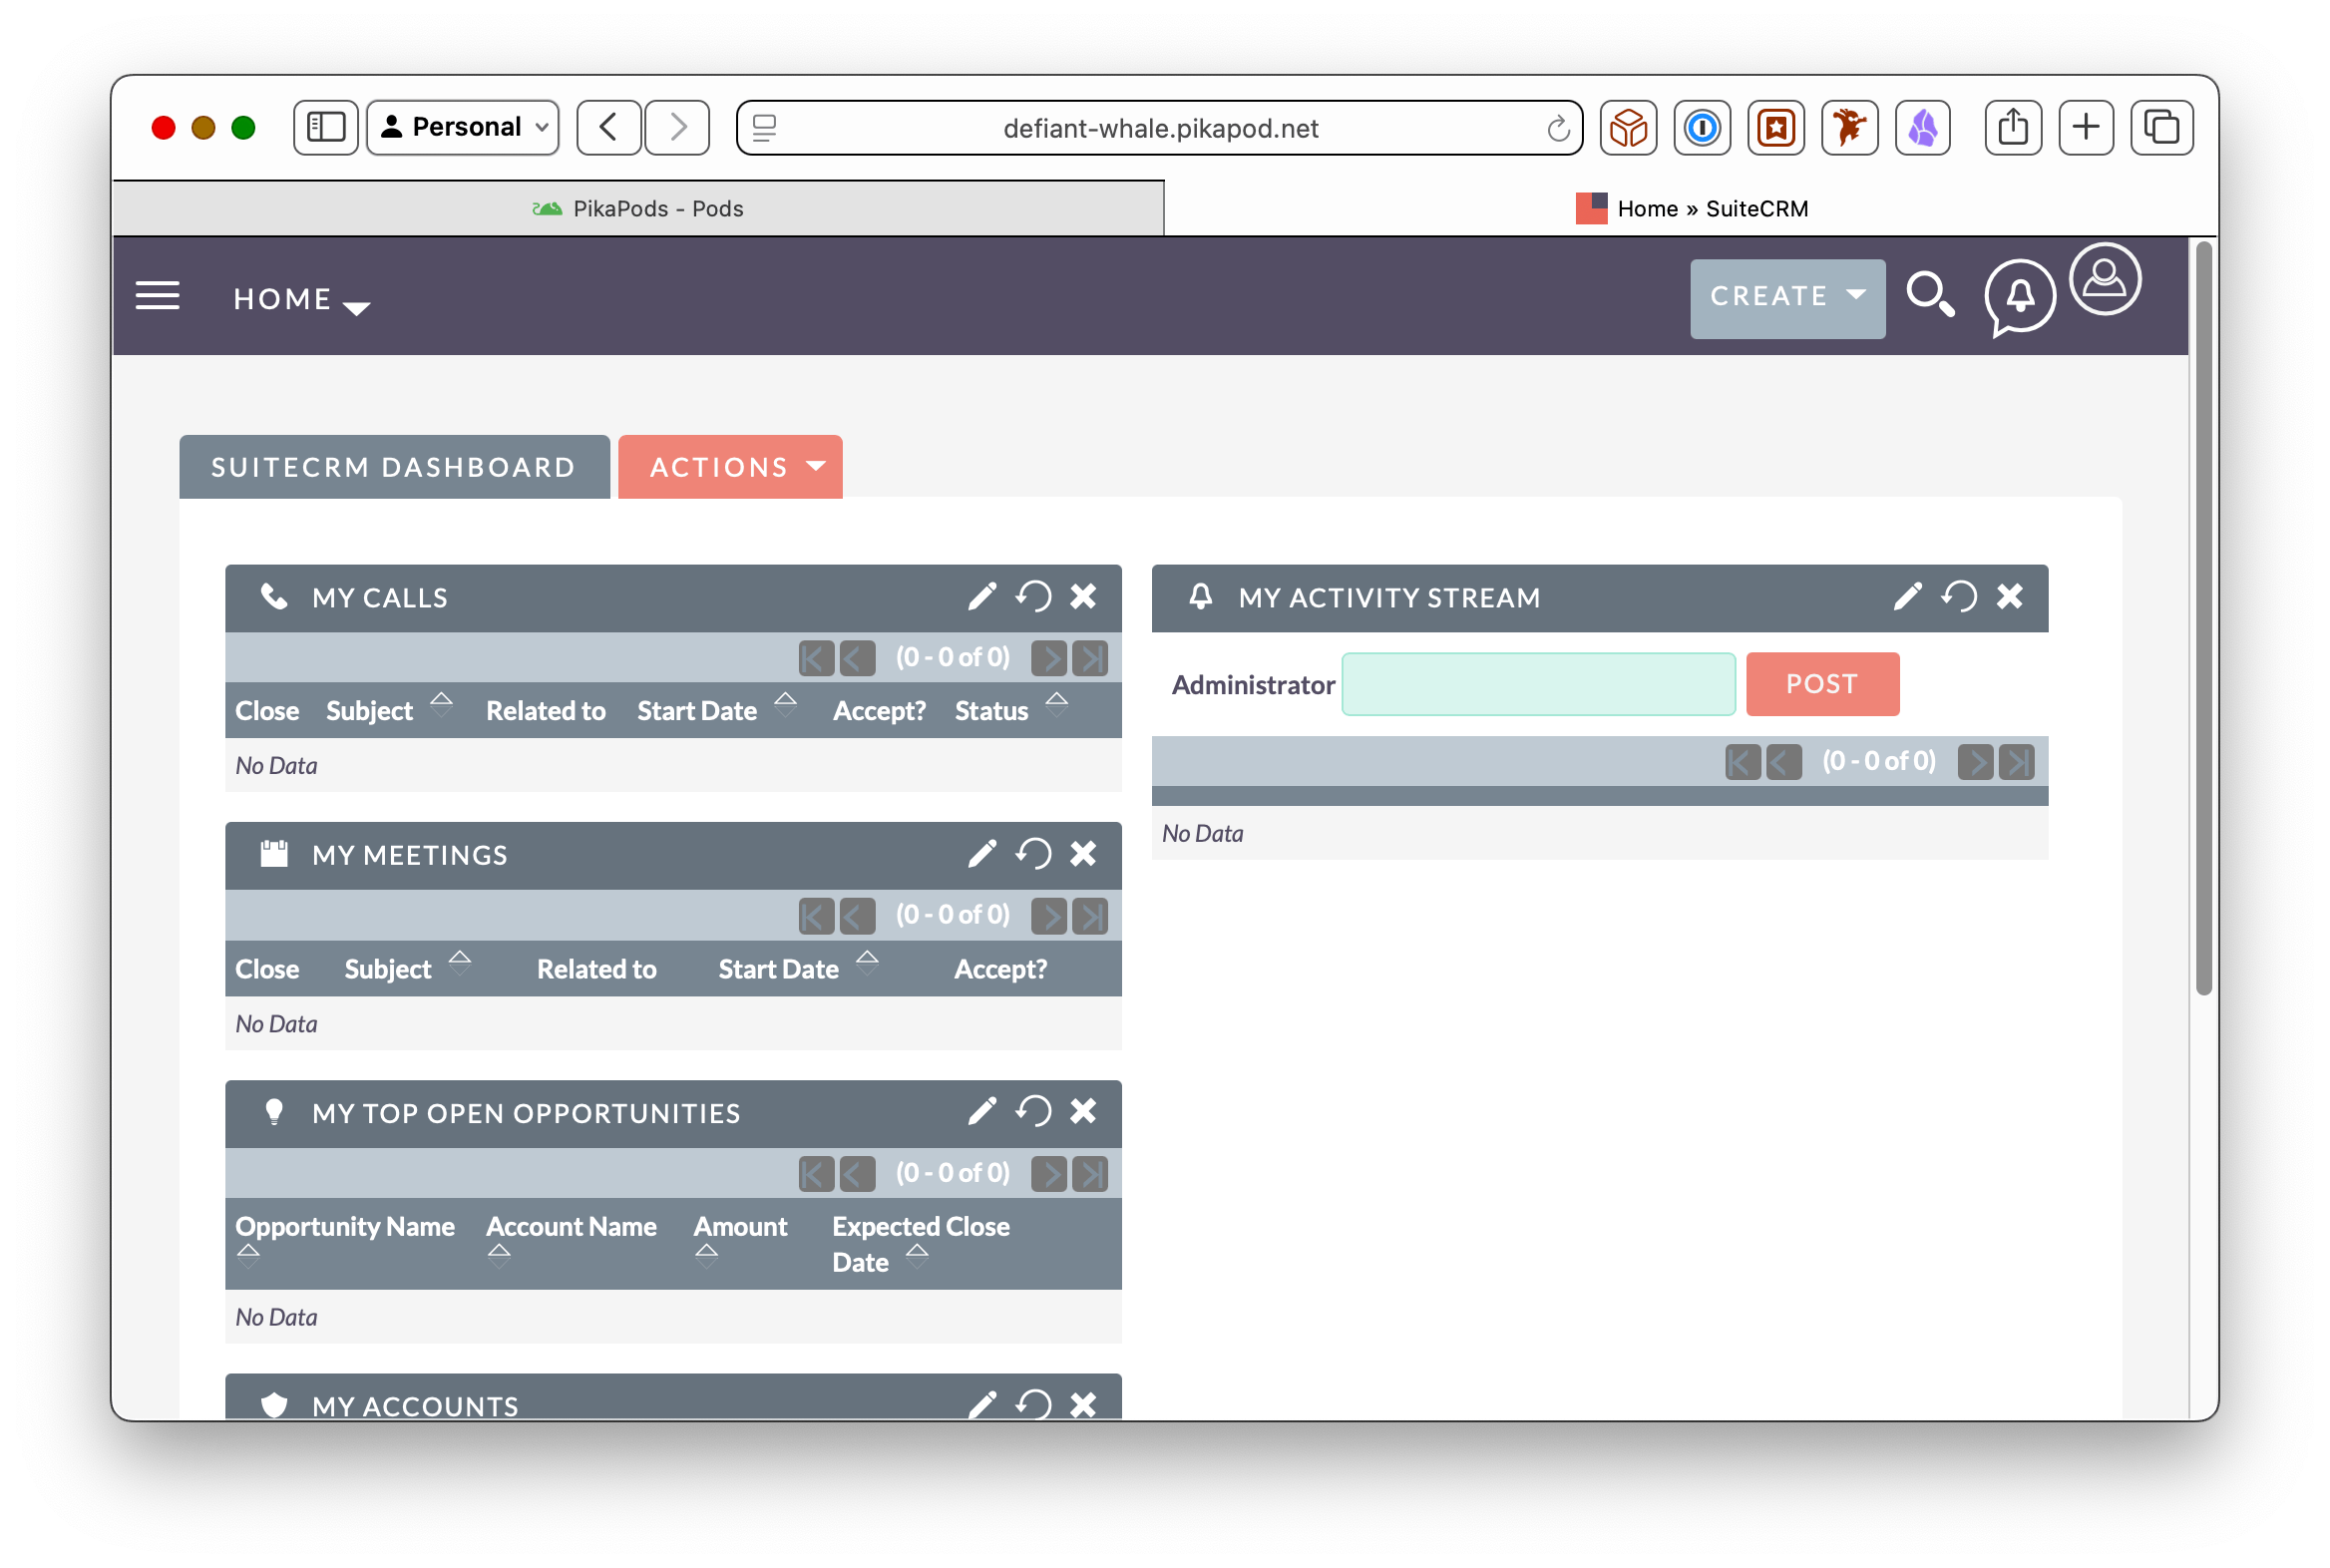Click the page settings icon in address bar
This screenshot has height=1568, width=2330.
pos(764,127)
